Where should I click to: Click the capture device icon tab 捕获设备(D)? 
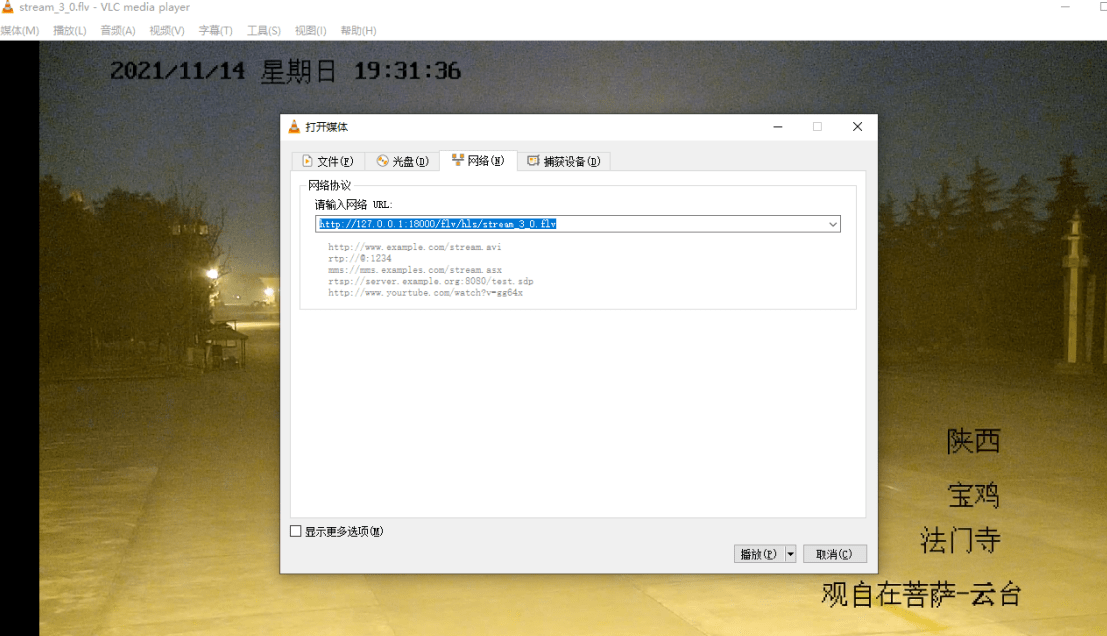click(533, 161)
